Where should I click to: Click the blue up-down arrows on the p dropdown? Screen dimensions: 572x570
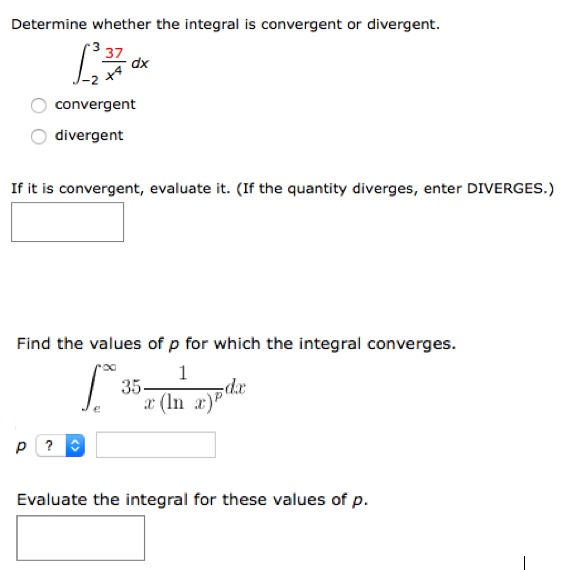pos(75,445)
